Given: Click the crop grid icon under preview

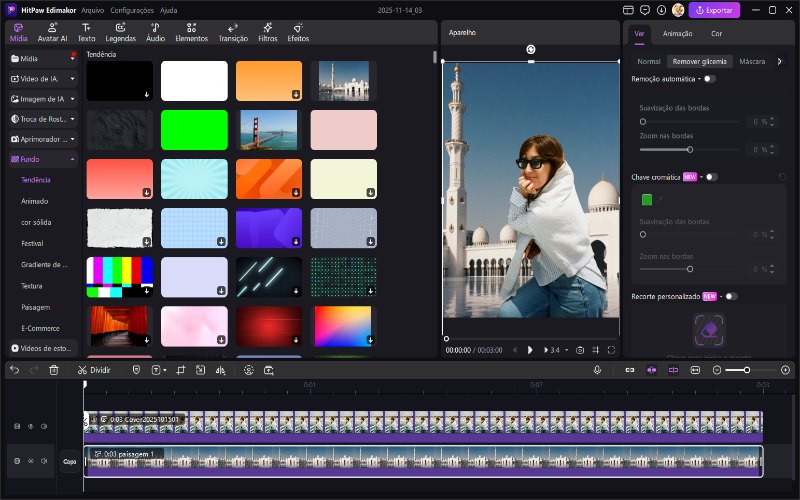Looking at the screenshot, I should click(x=595, y=350).
